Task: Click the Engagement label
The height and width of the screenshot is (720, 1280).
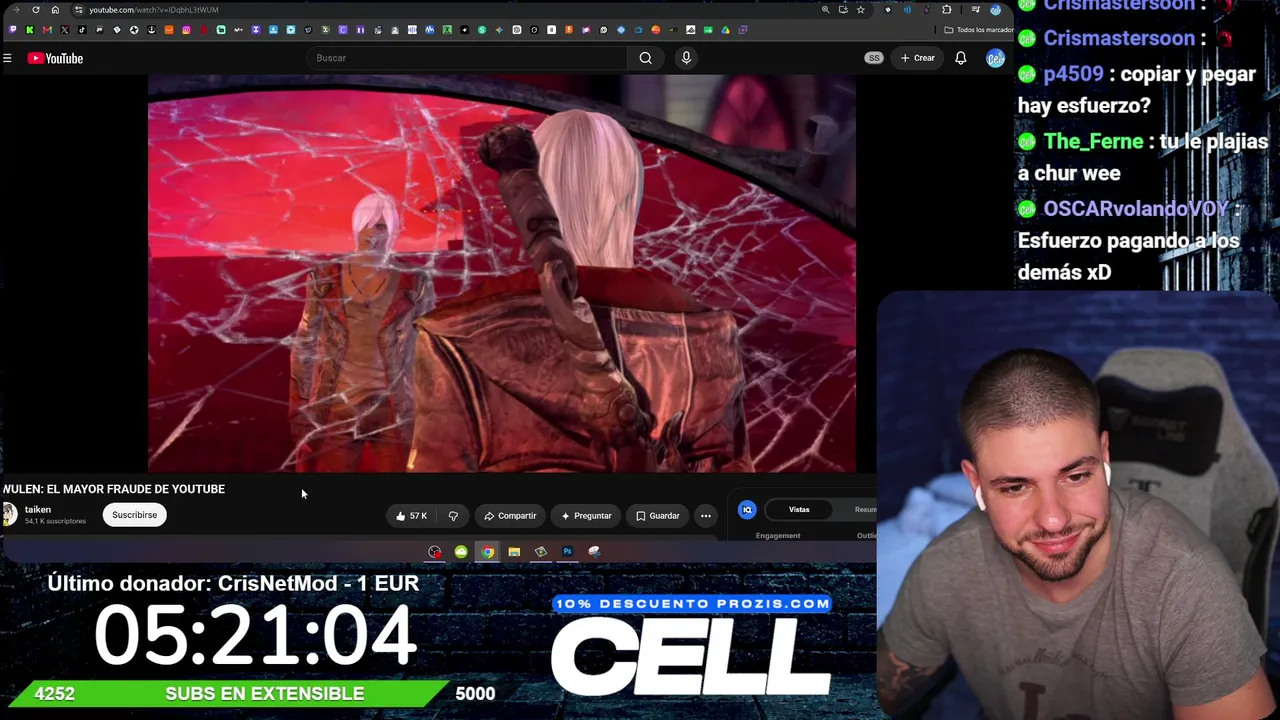Action: pyautogui.click(x=778, y=536)
